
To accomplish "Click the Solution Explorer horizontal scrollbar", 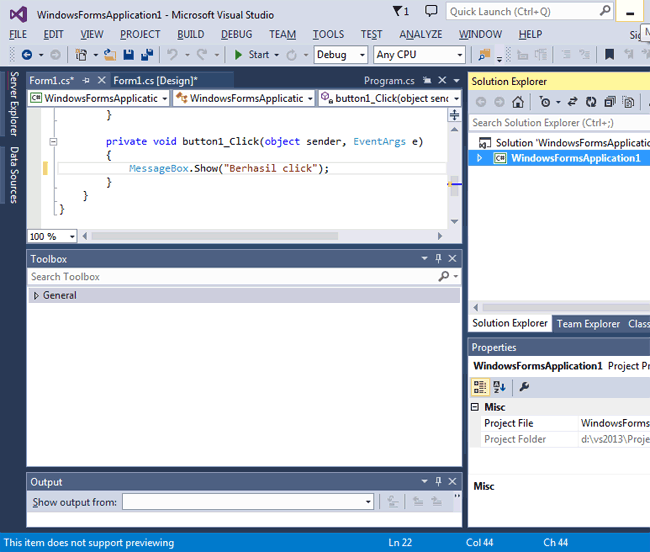I will (566, 307).
